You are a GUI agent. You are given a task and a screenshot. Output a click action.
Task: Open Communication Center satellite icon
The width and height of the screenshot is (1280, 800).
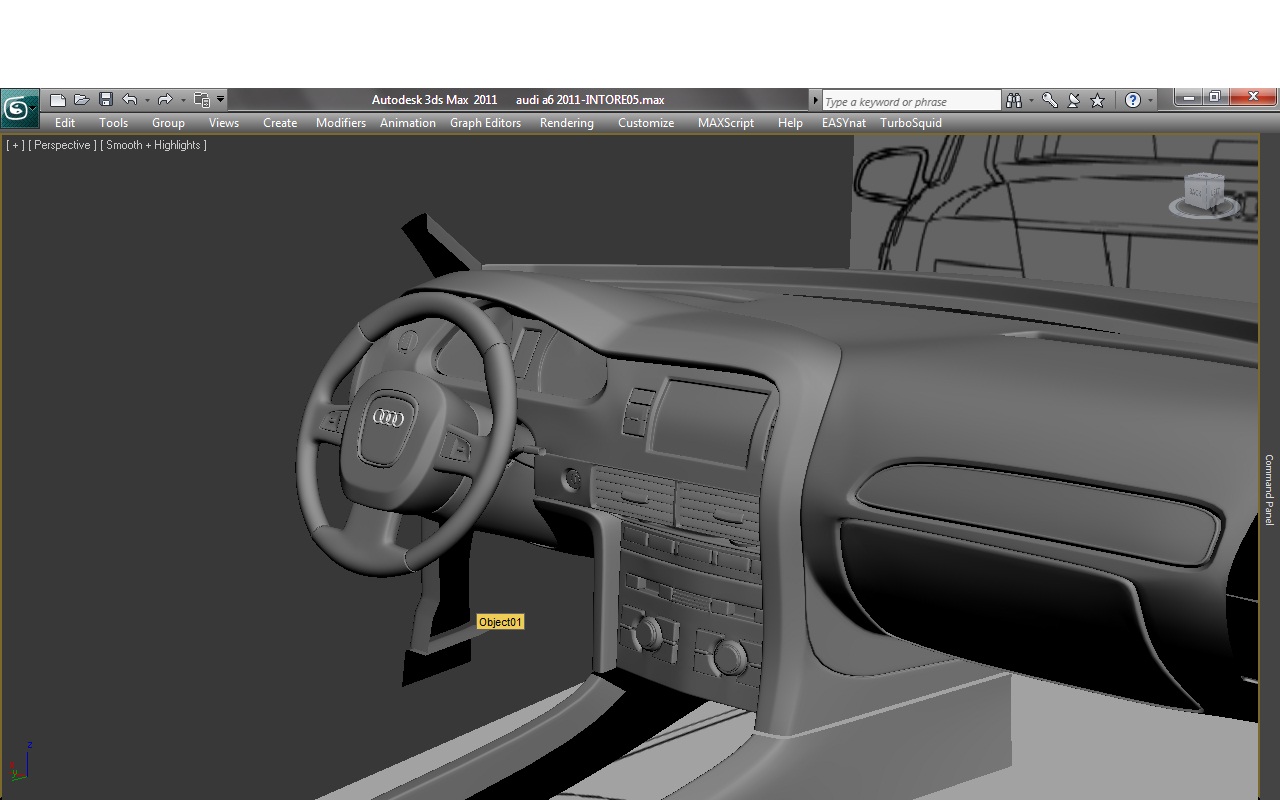coord(1073,101)
